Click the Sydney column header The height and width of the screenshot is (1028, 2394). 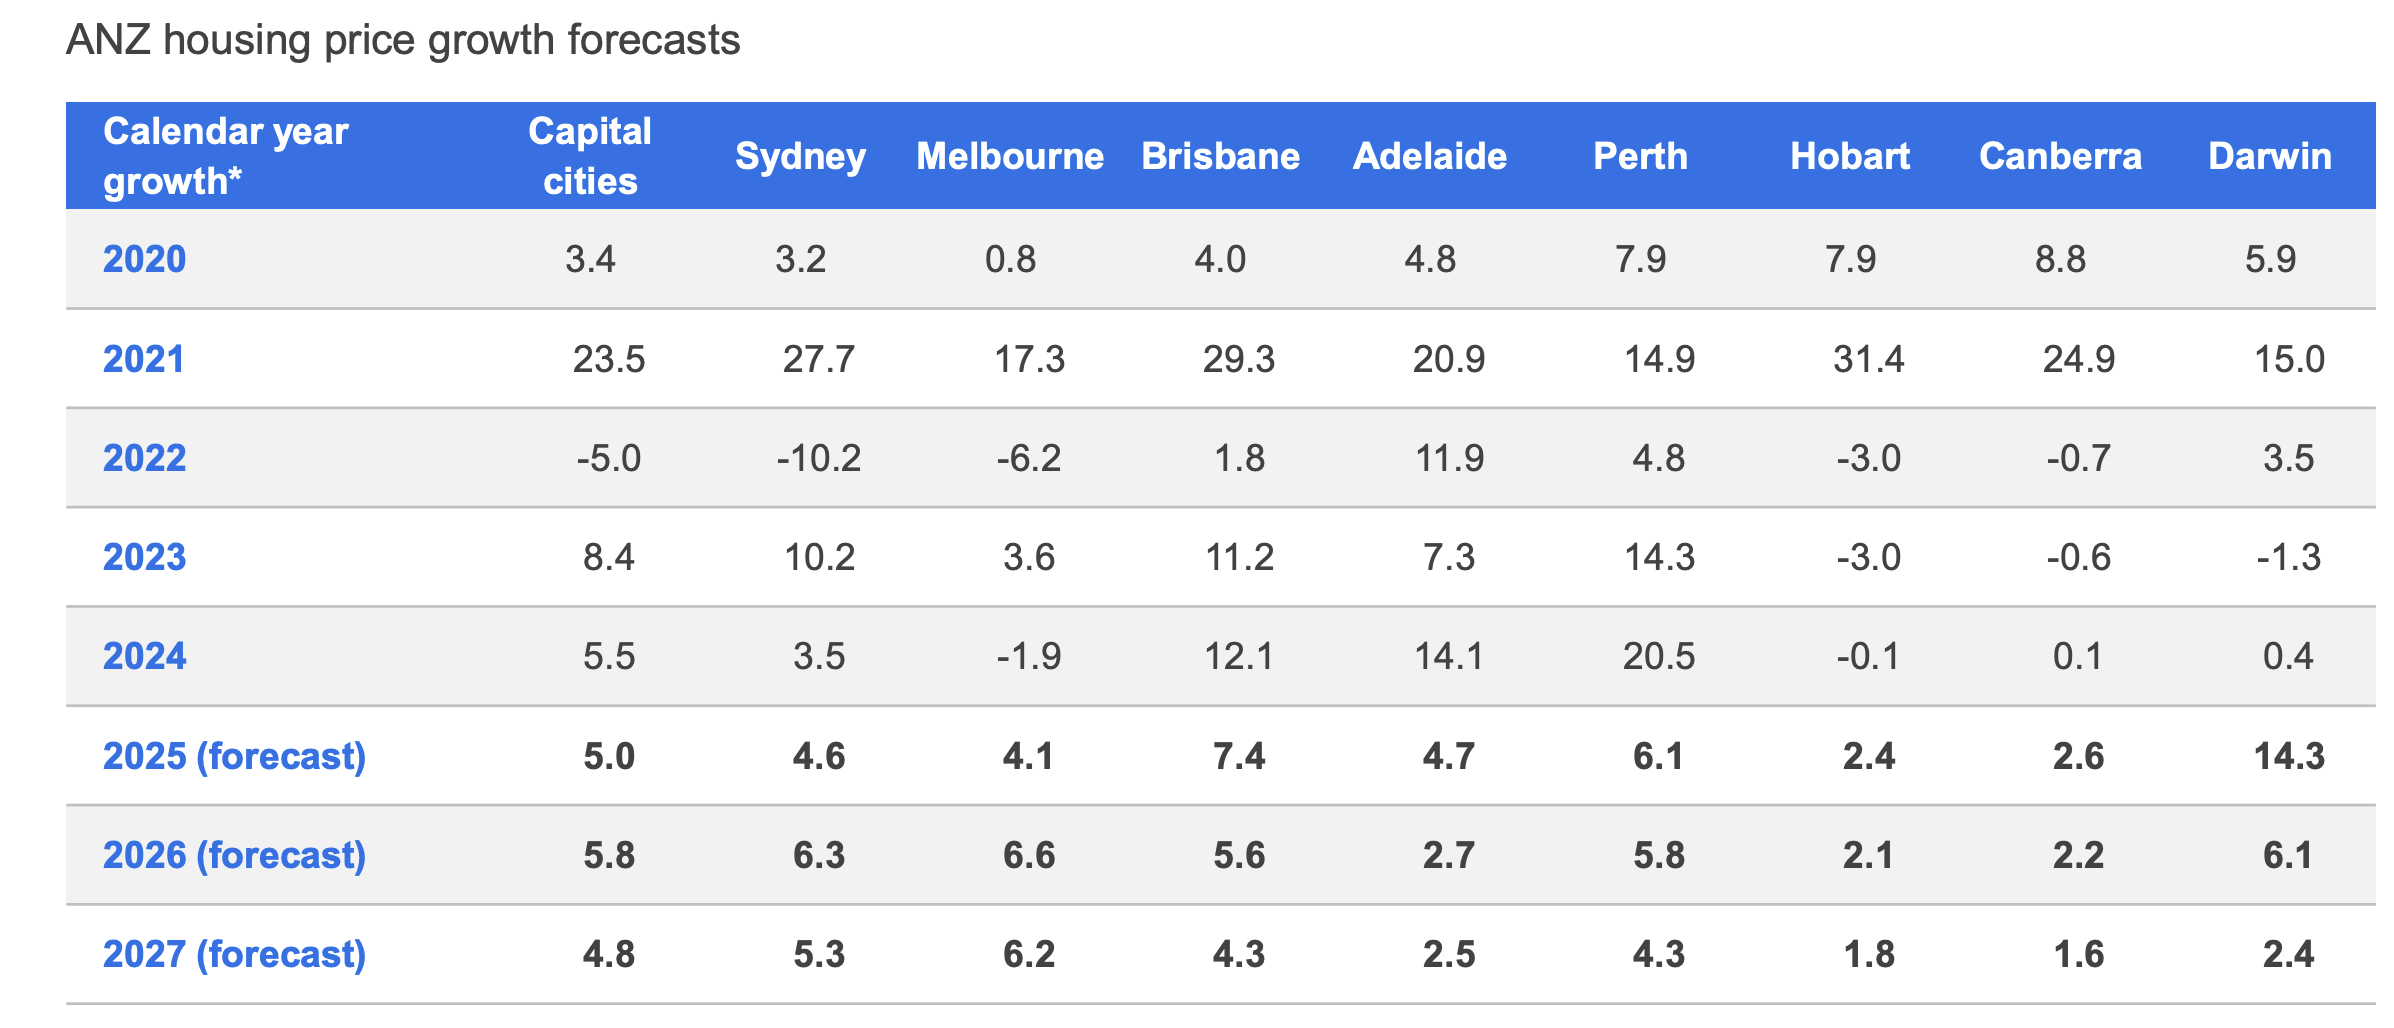800,157
